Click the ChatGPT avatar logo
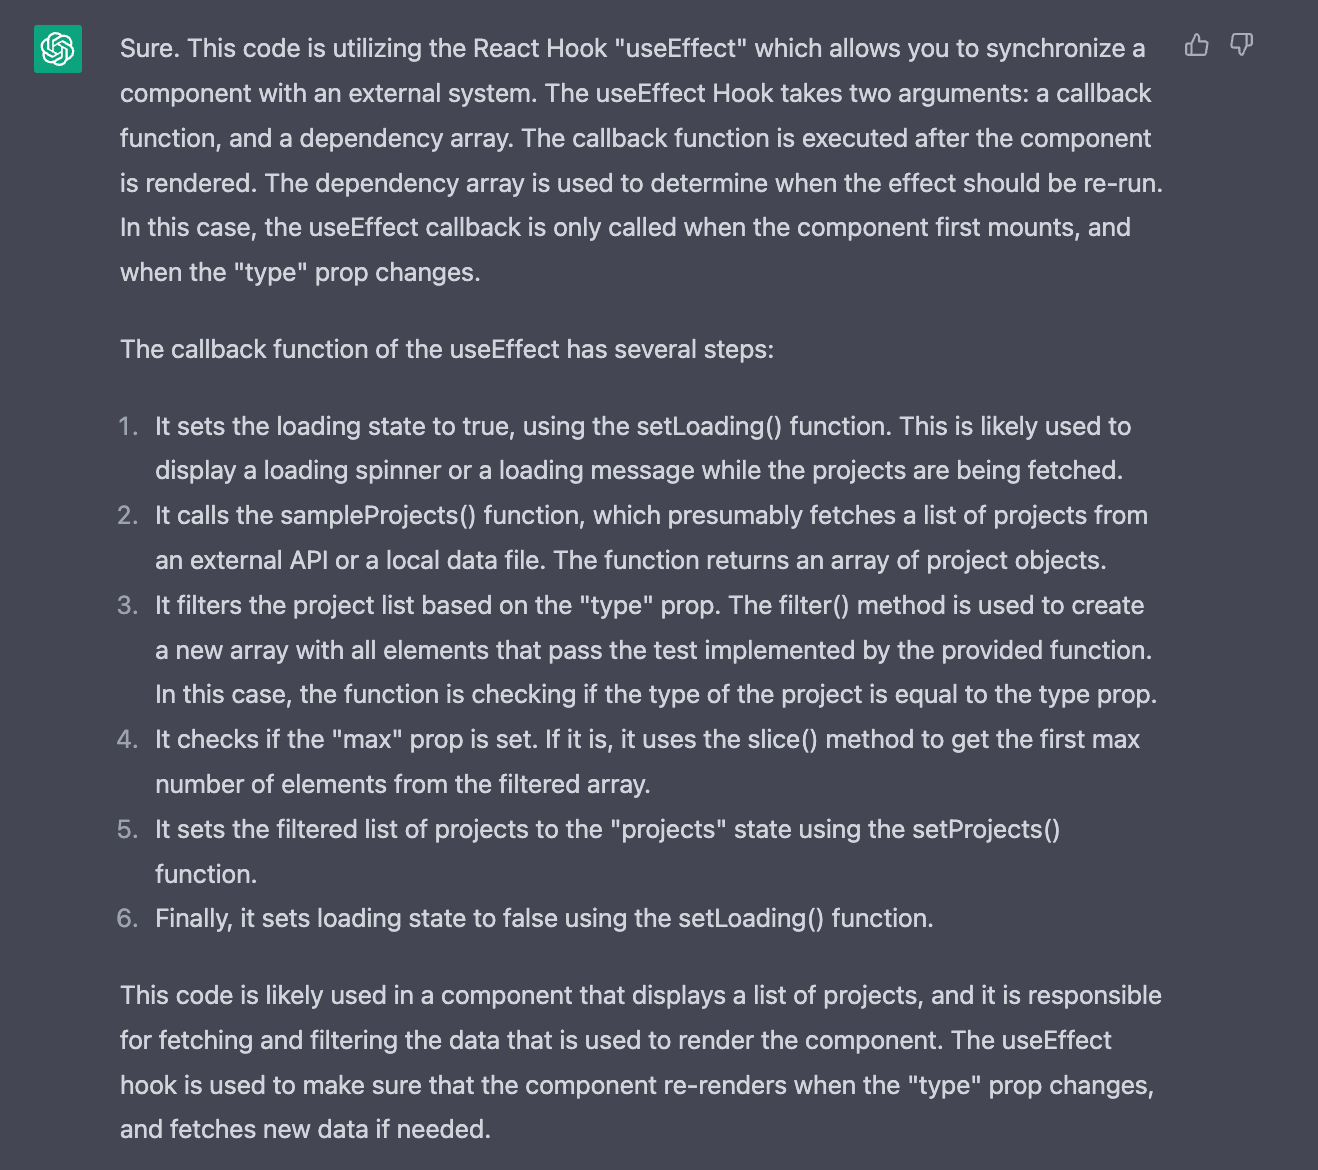 point(58,49)
